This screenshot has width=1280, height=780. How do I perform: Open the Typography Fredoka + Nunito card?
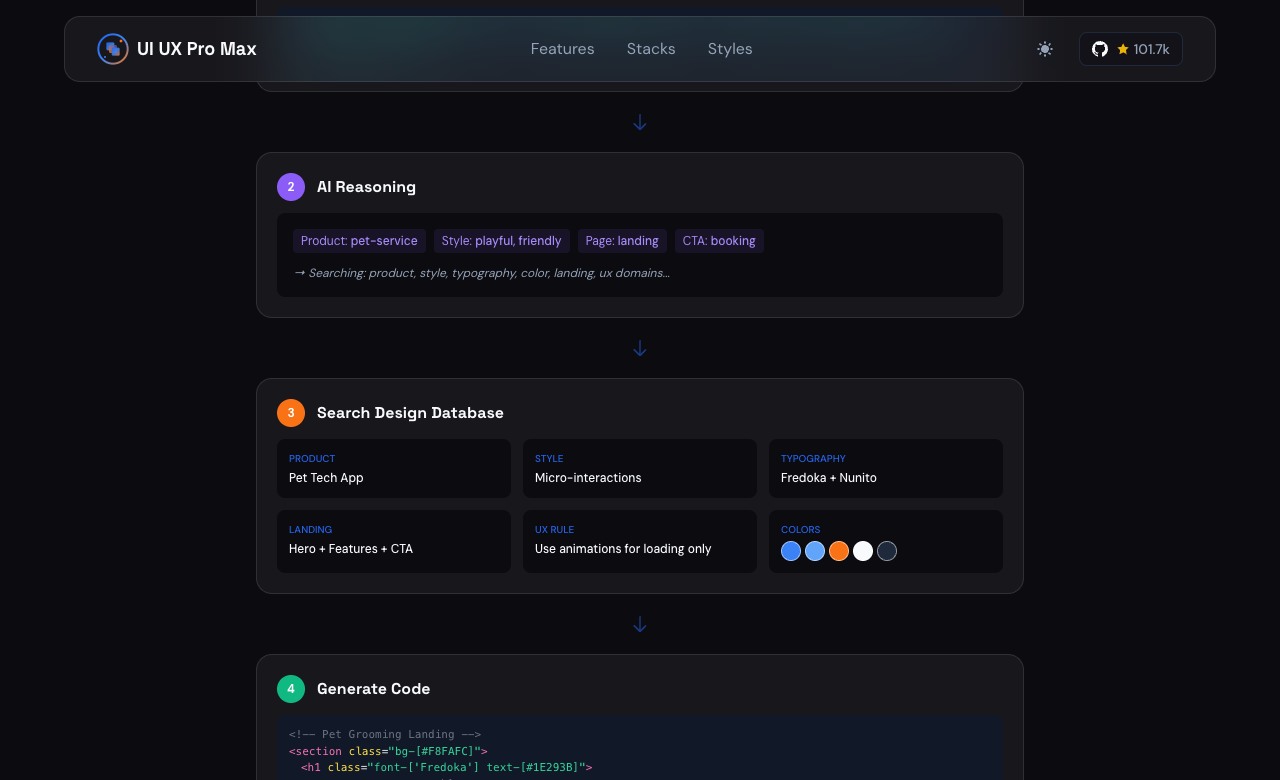tap(886, 469)
